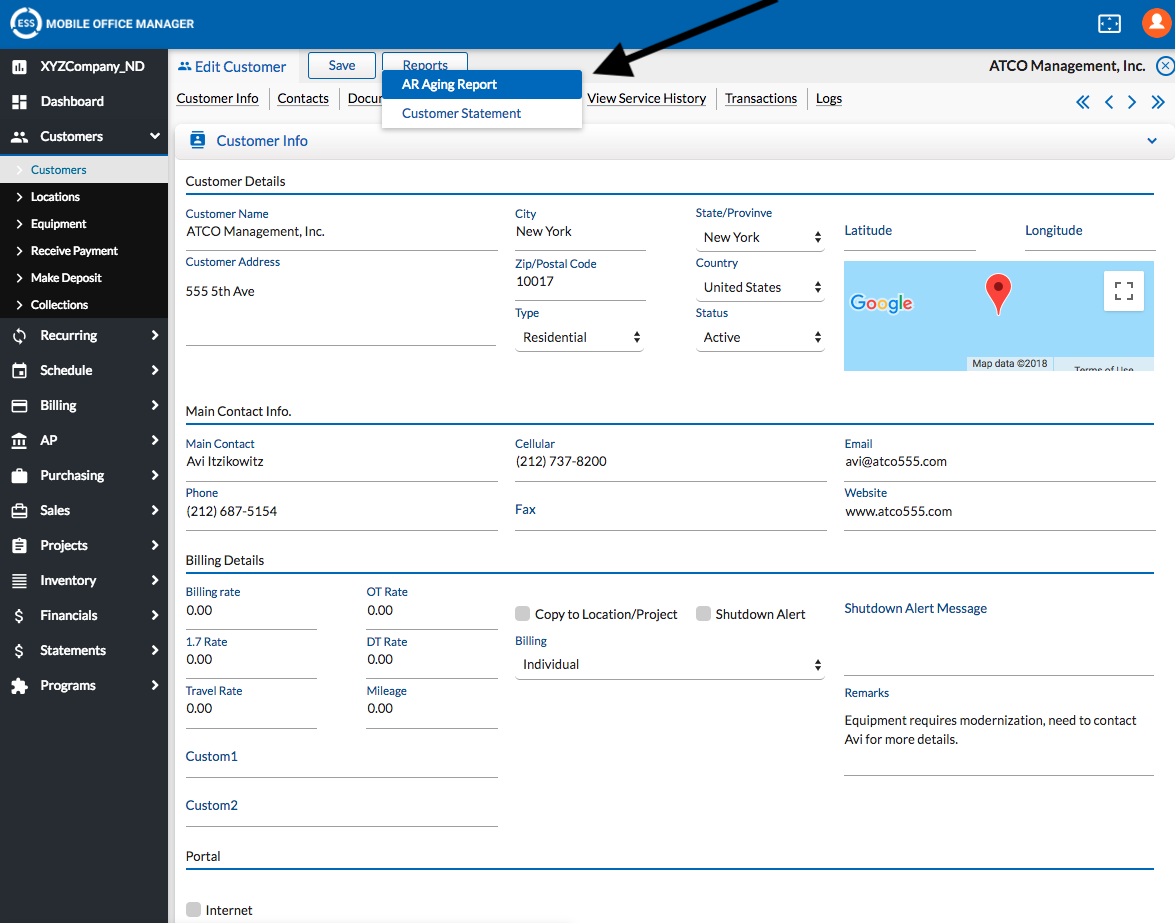
Task: Tick the Internet portal checkbox
Action: pyautogui.click(x=194, y=910)
